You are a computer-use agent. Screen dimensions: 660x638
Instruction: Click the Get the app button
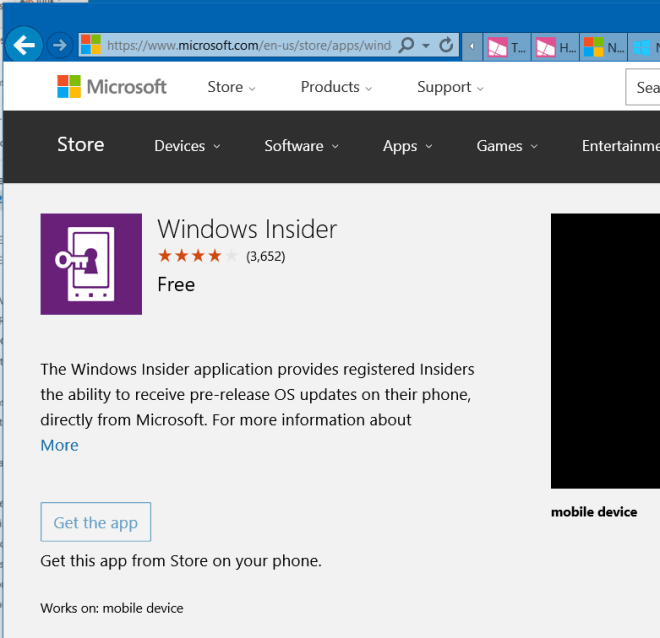click(x=96, y=522)
